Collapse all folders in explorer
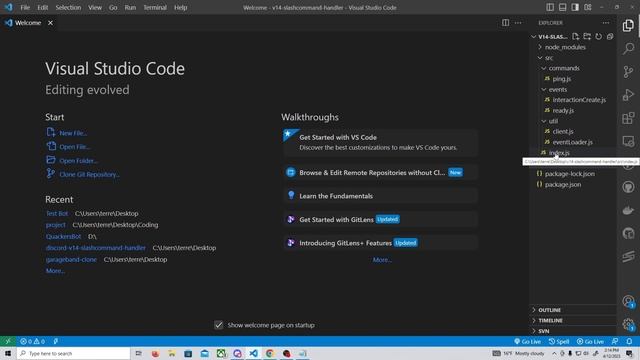Image resolution: width=640 pixels, height=360 pixels. pos(610,36)
